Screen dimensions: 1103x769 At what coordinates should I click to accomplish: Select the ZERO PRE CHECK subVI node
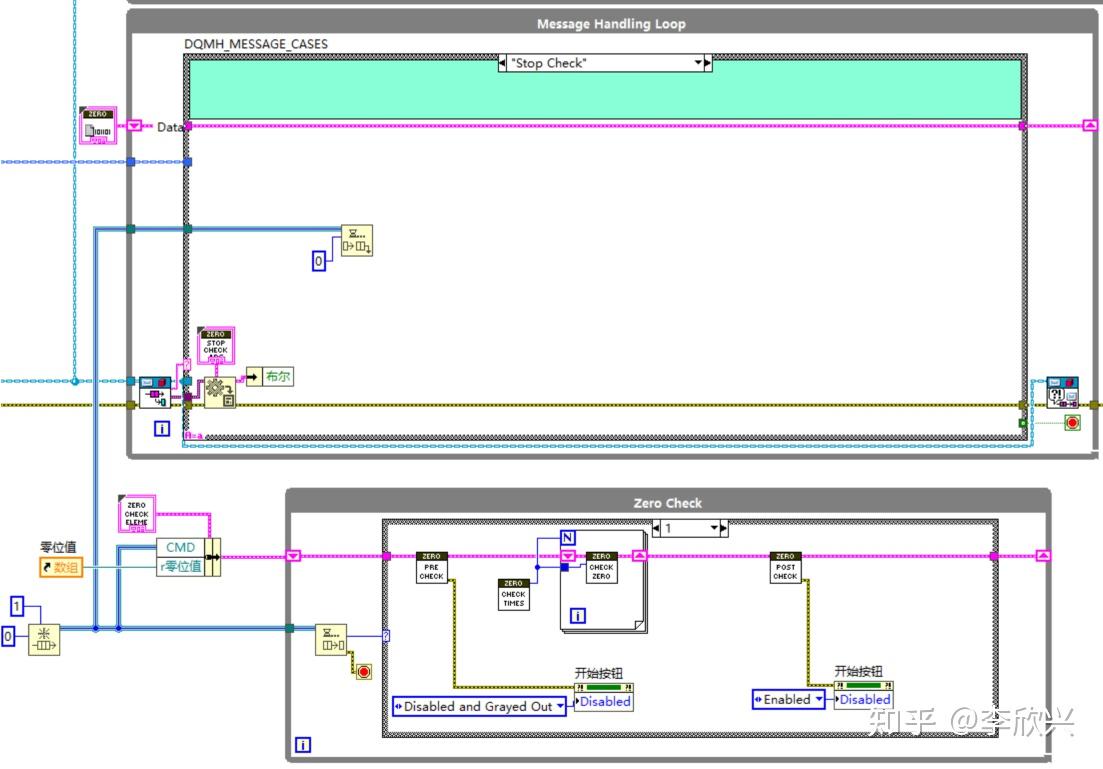click(431, 567)
